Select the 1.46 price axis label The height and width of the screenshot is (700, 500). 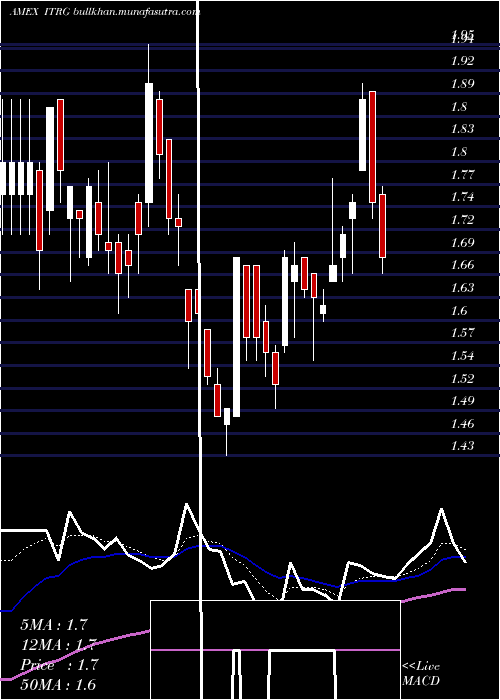pyautogui.click(x=462, y=424)
